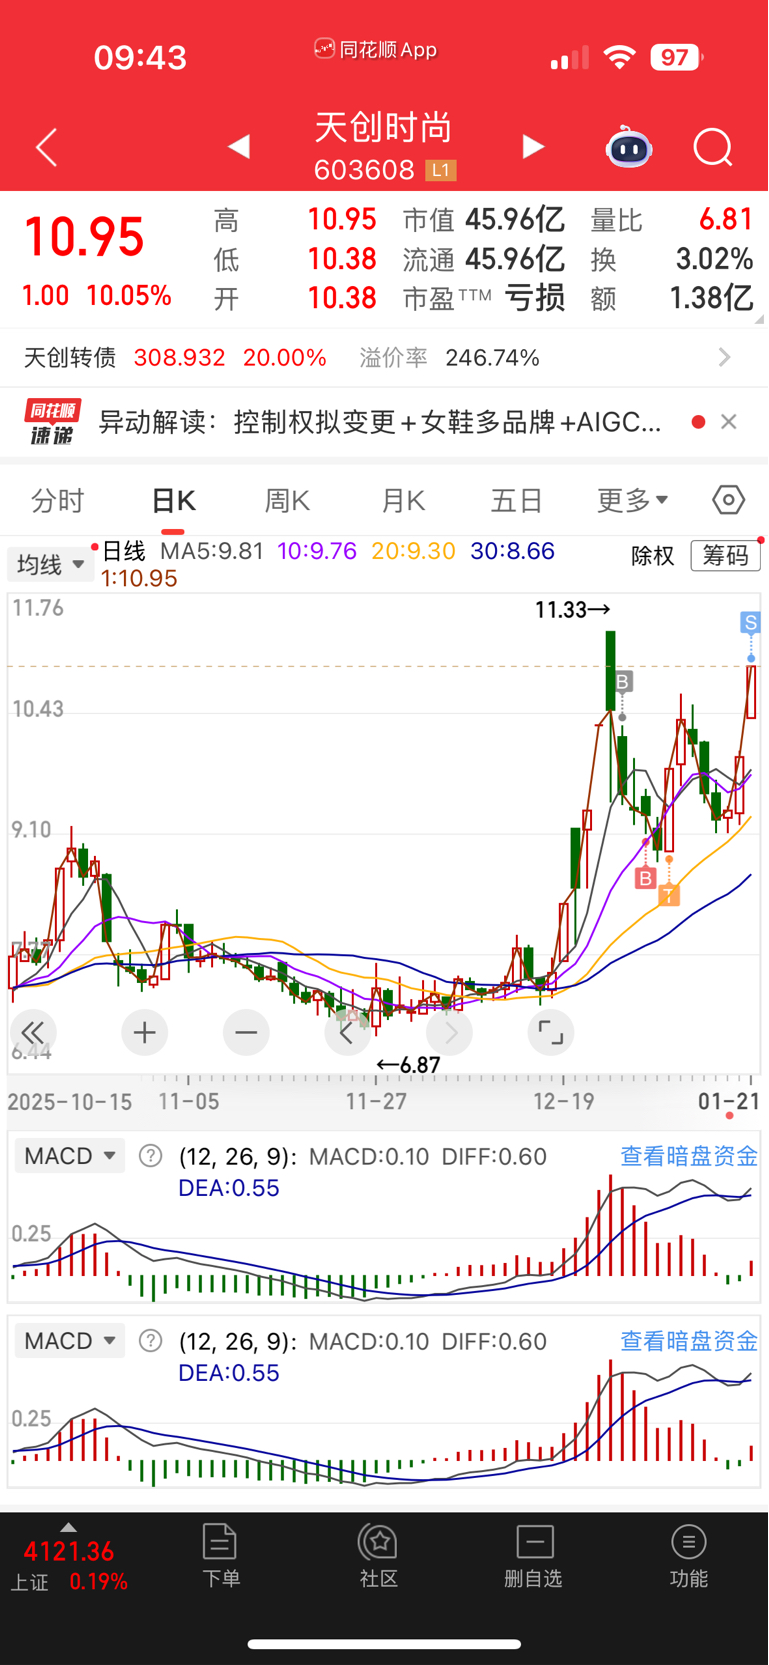769x1665 pixels.
Task: Tap the 11.33 high label
Action: [x=572, y=609]
